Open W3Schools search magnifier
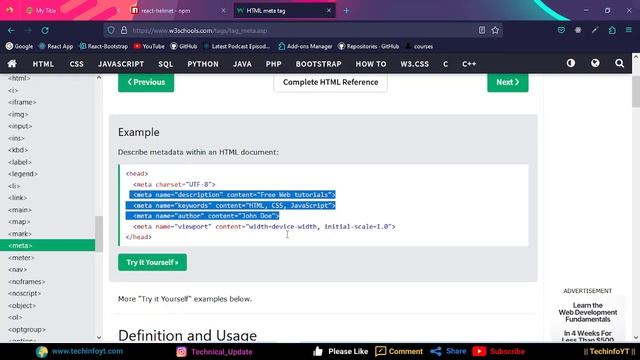 pyautogui.click(x=619, y=63)
